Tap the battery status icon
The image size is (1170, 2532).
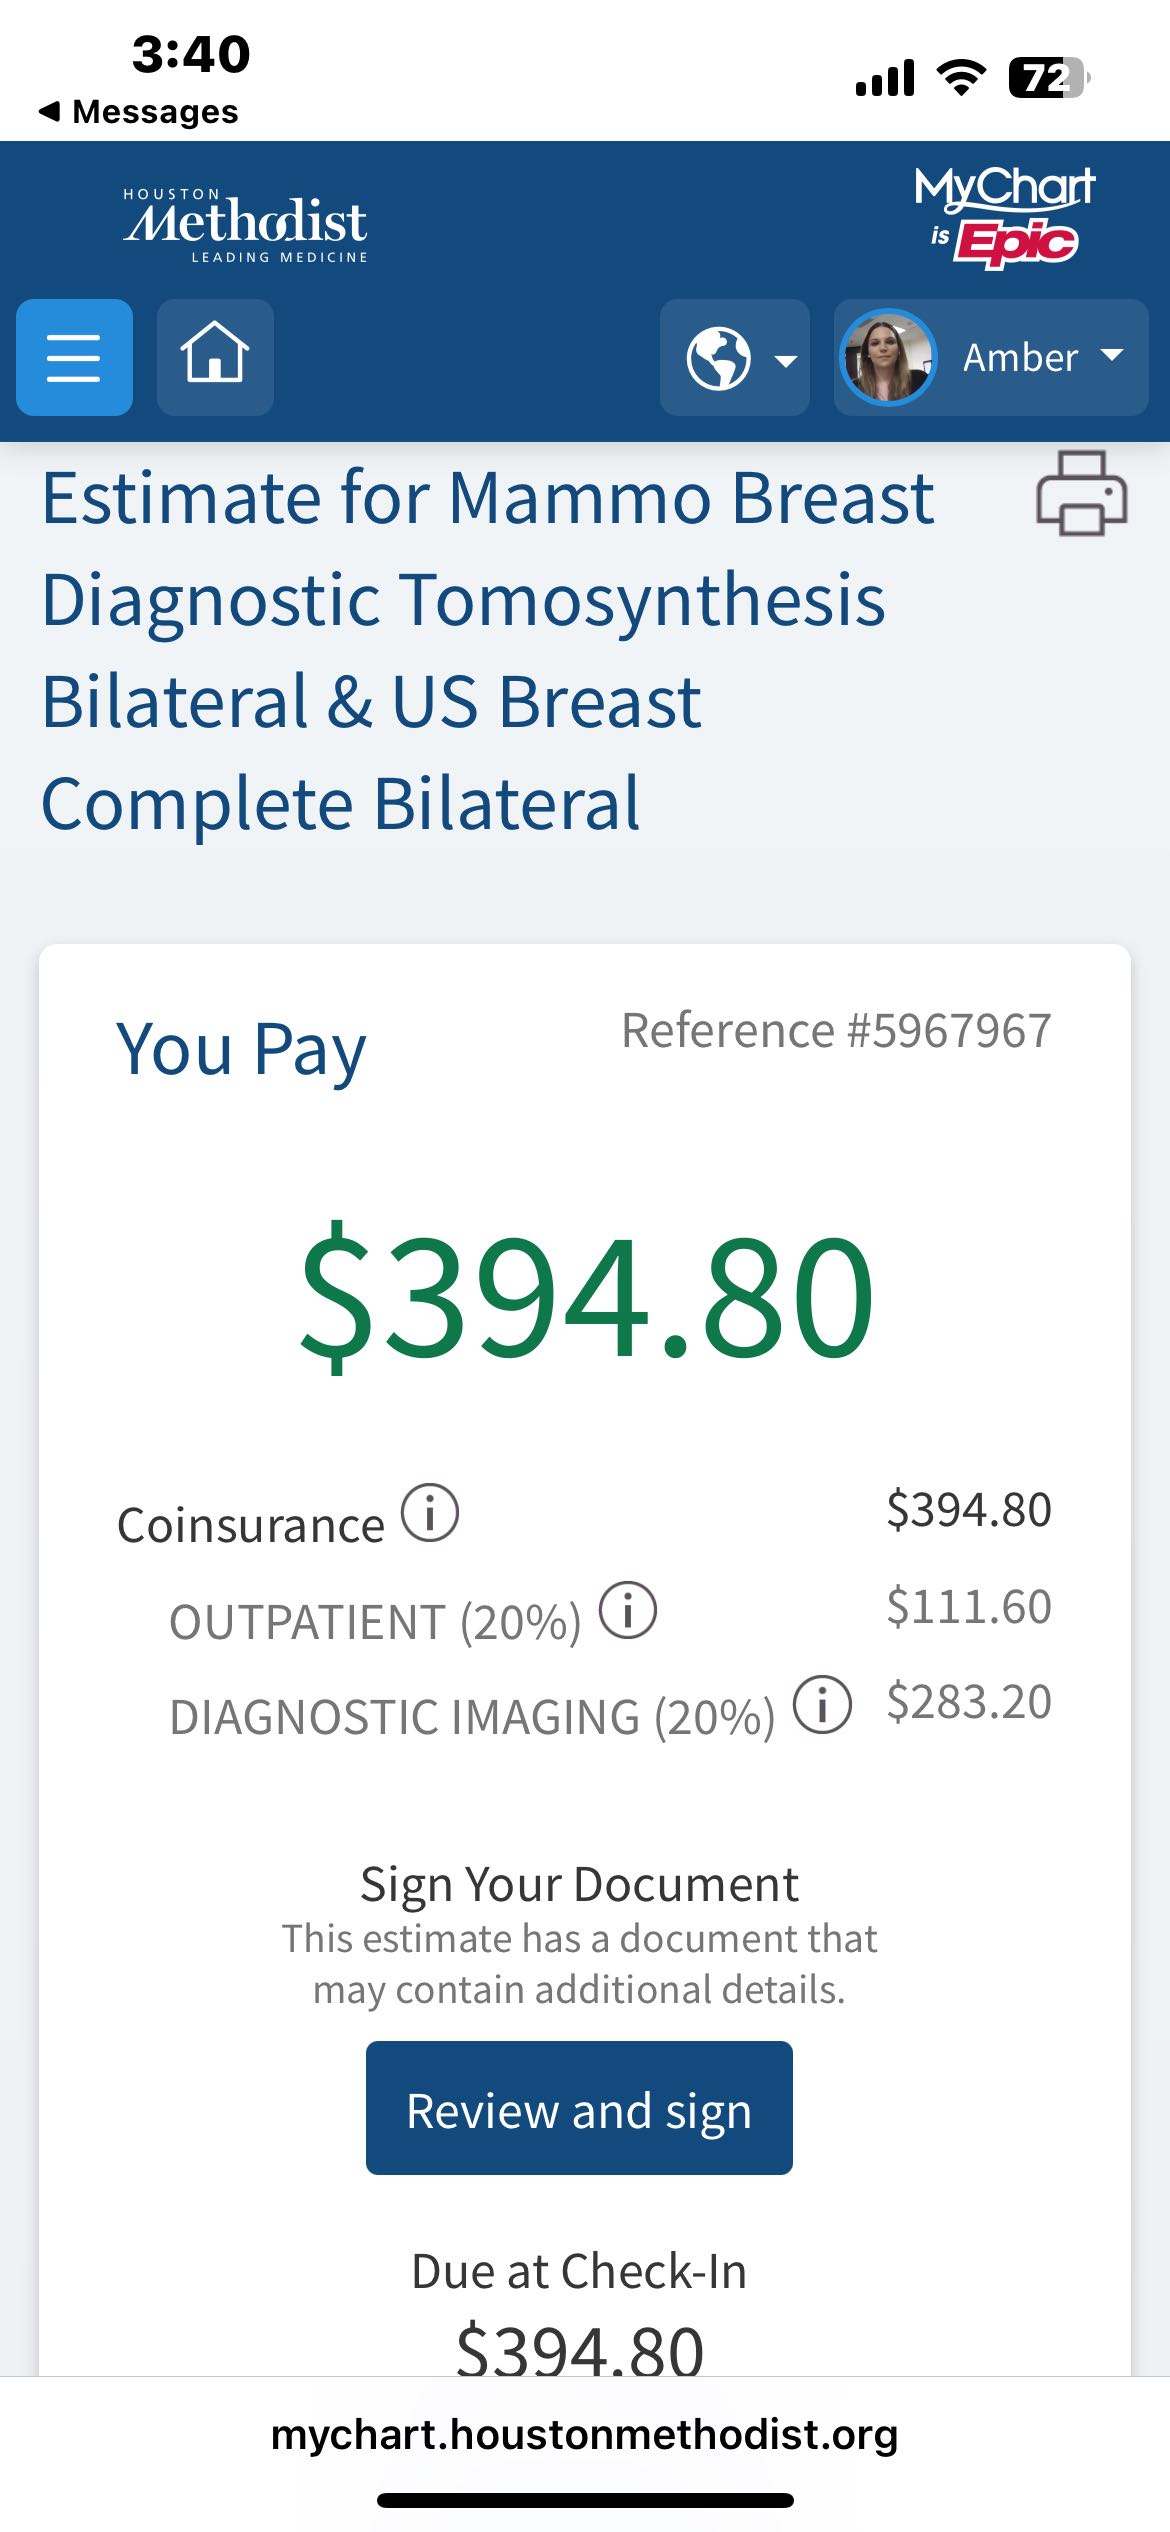point(1046,77)
